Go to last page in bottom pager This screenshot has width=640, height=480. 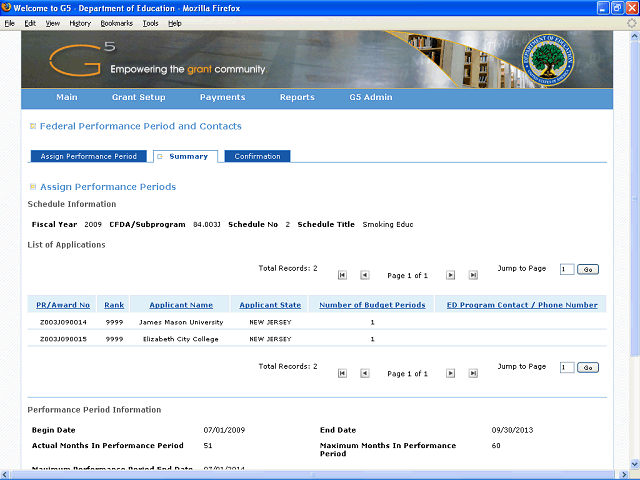coord(473,373)
